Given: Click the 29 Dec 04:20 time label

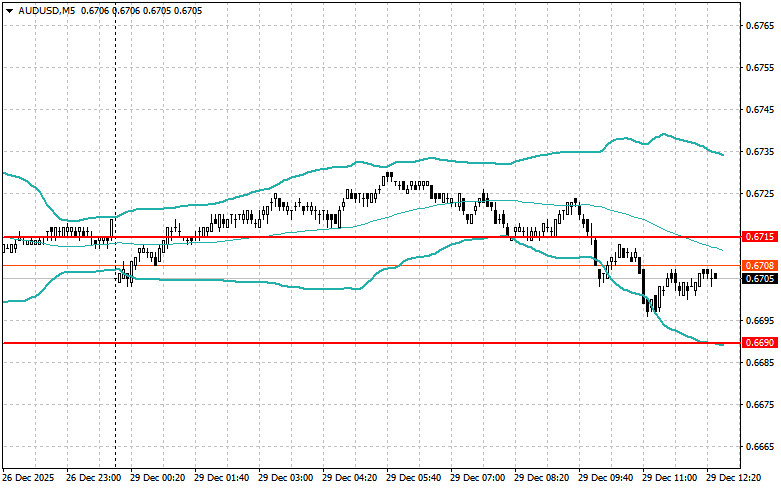Looking at the screenshot, I should point(350,478).
